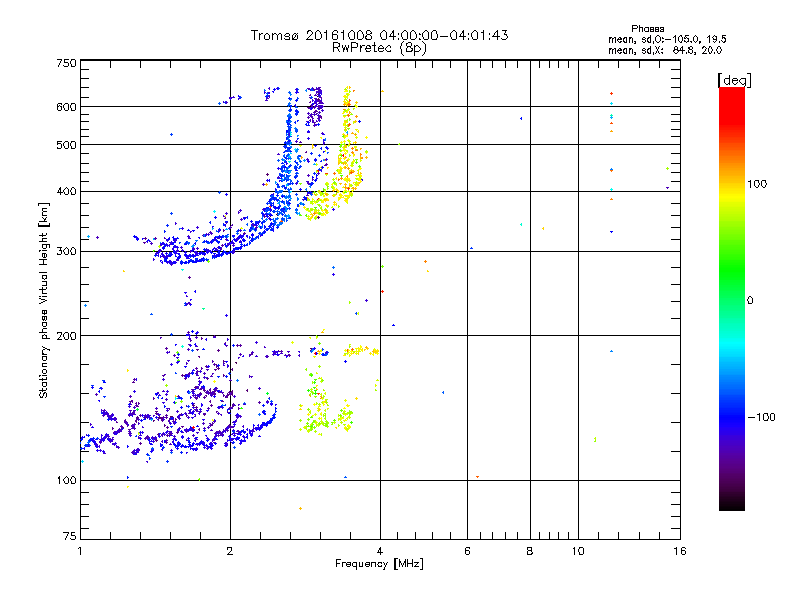Select the RwPretec (8p) subtitle text
The image size is (800, 600).
tap(379, 47)
